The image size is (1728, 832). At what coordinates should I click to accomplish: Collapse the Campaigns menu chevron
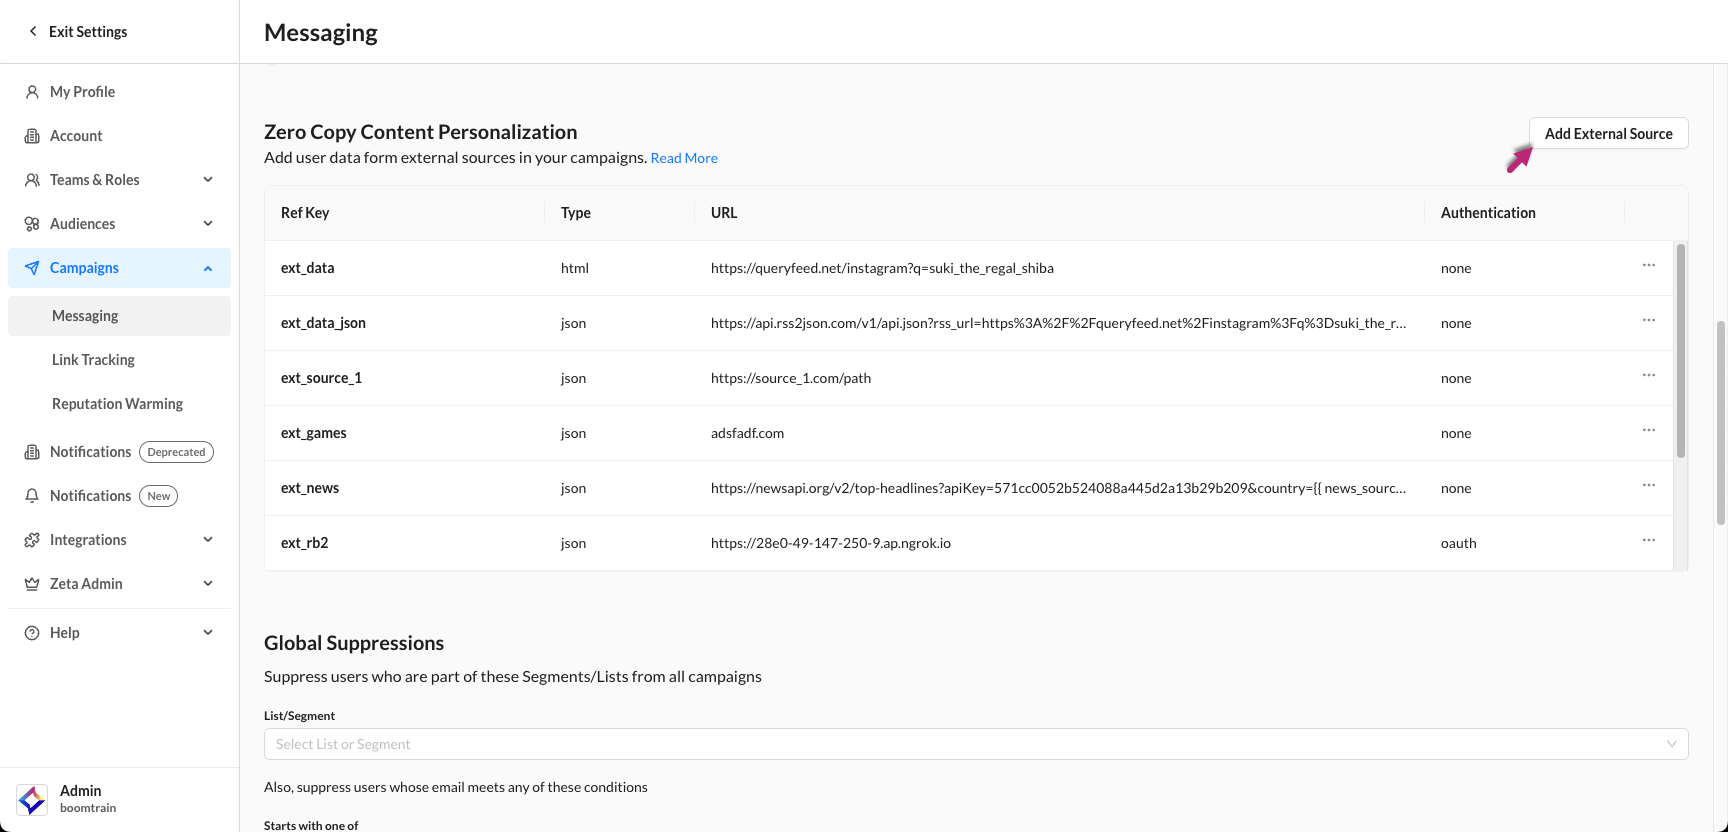coord(208,268)
